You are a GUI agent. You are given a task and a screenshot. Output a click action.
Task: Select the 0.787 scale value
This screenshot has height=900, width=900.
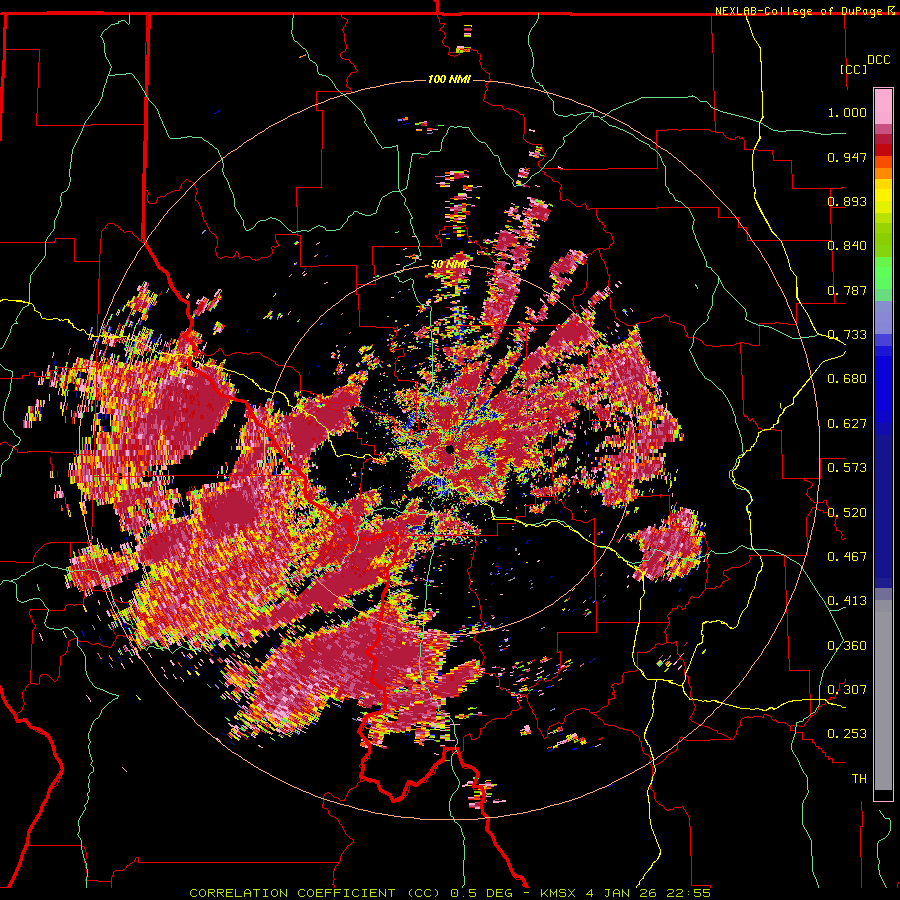tap(847, 290)
